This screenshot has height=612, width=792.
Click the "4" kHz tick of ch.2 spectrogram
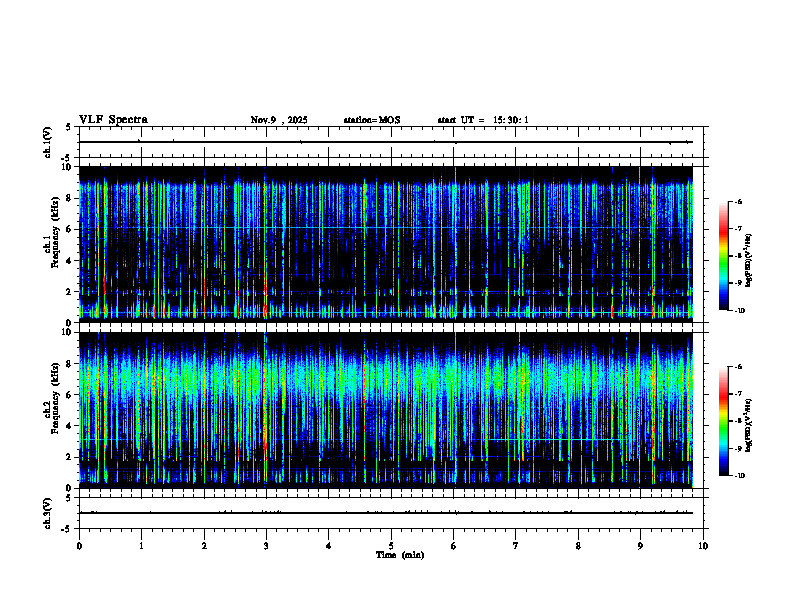[70, 426]
